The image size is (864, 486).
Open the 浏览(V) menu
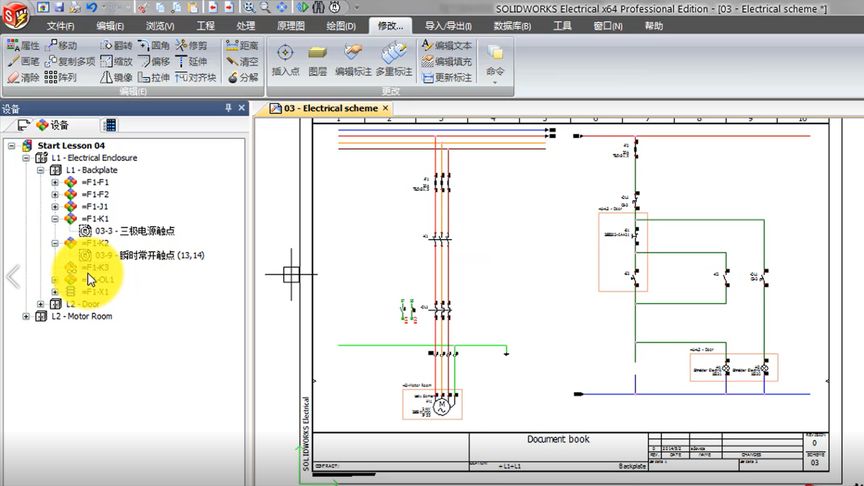coord(160,26)
